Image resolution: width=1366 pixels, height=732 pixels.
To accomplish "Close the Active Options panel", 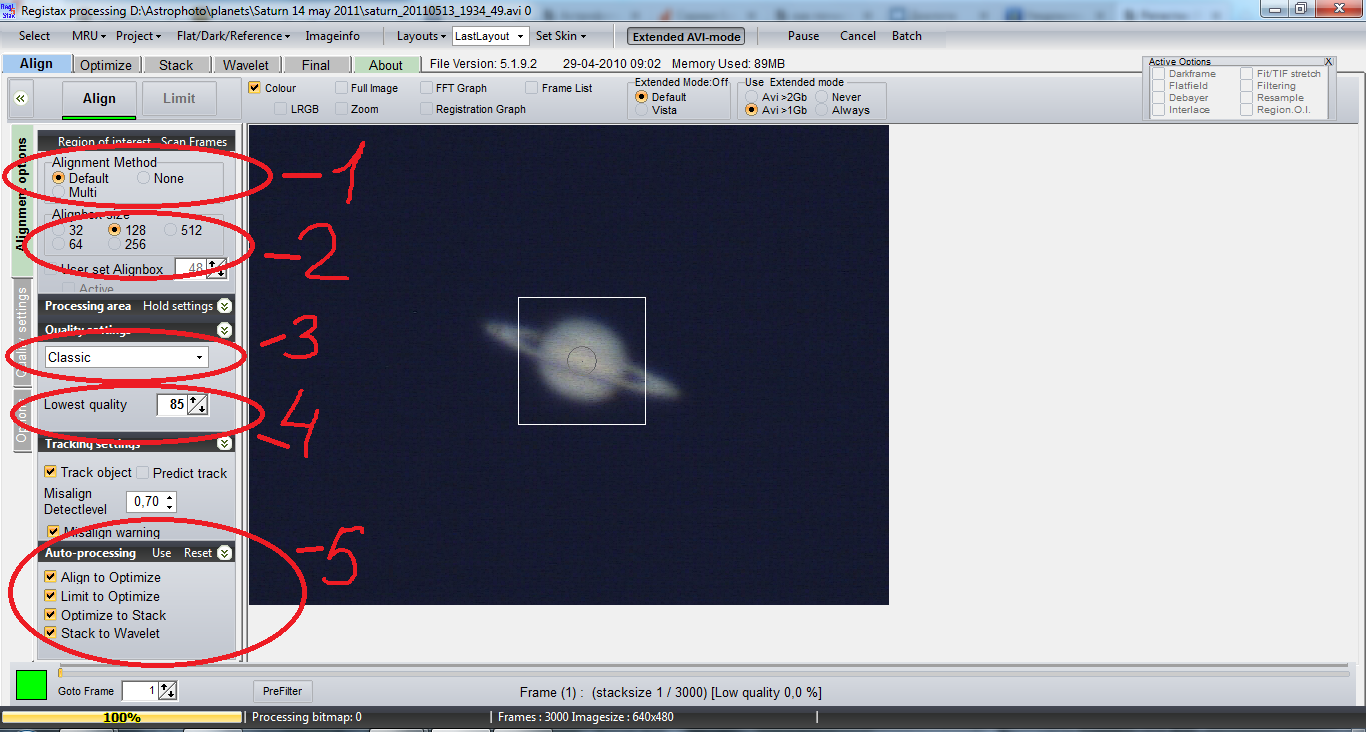I will point(1328,62).
